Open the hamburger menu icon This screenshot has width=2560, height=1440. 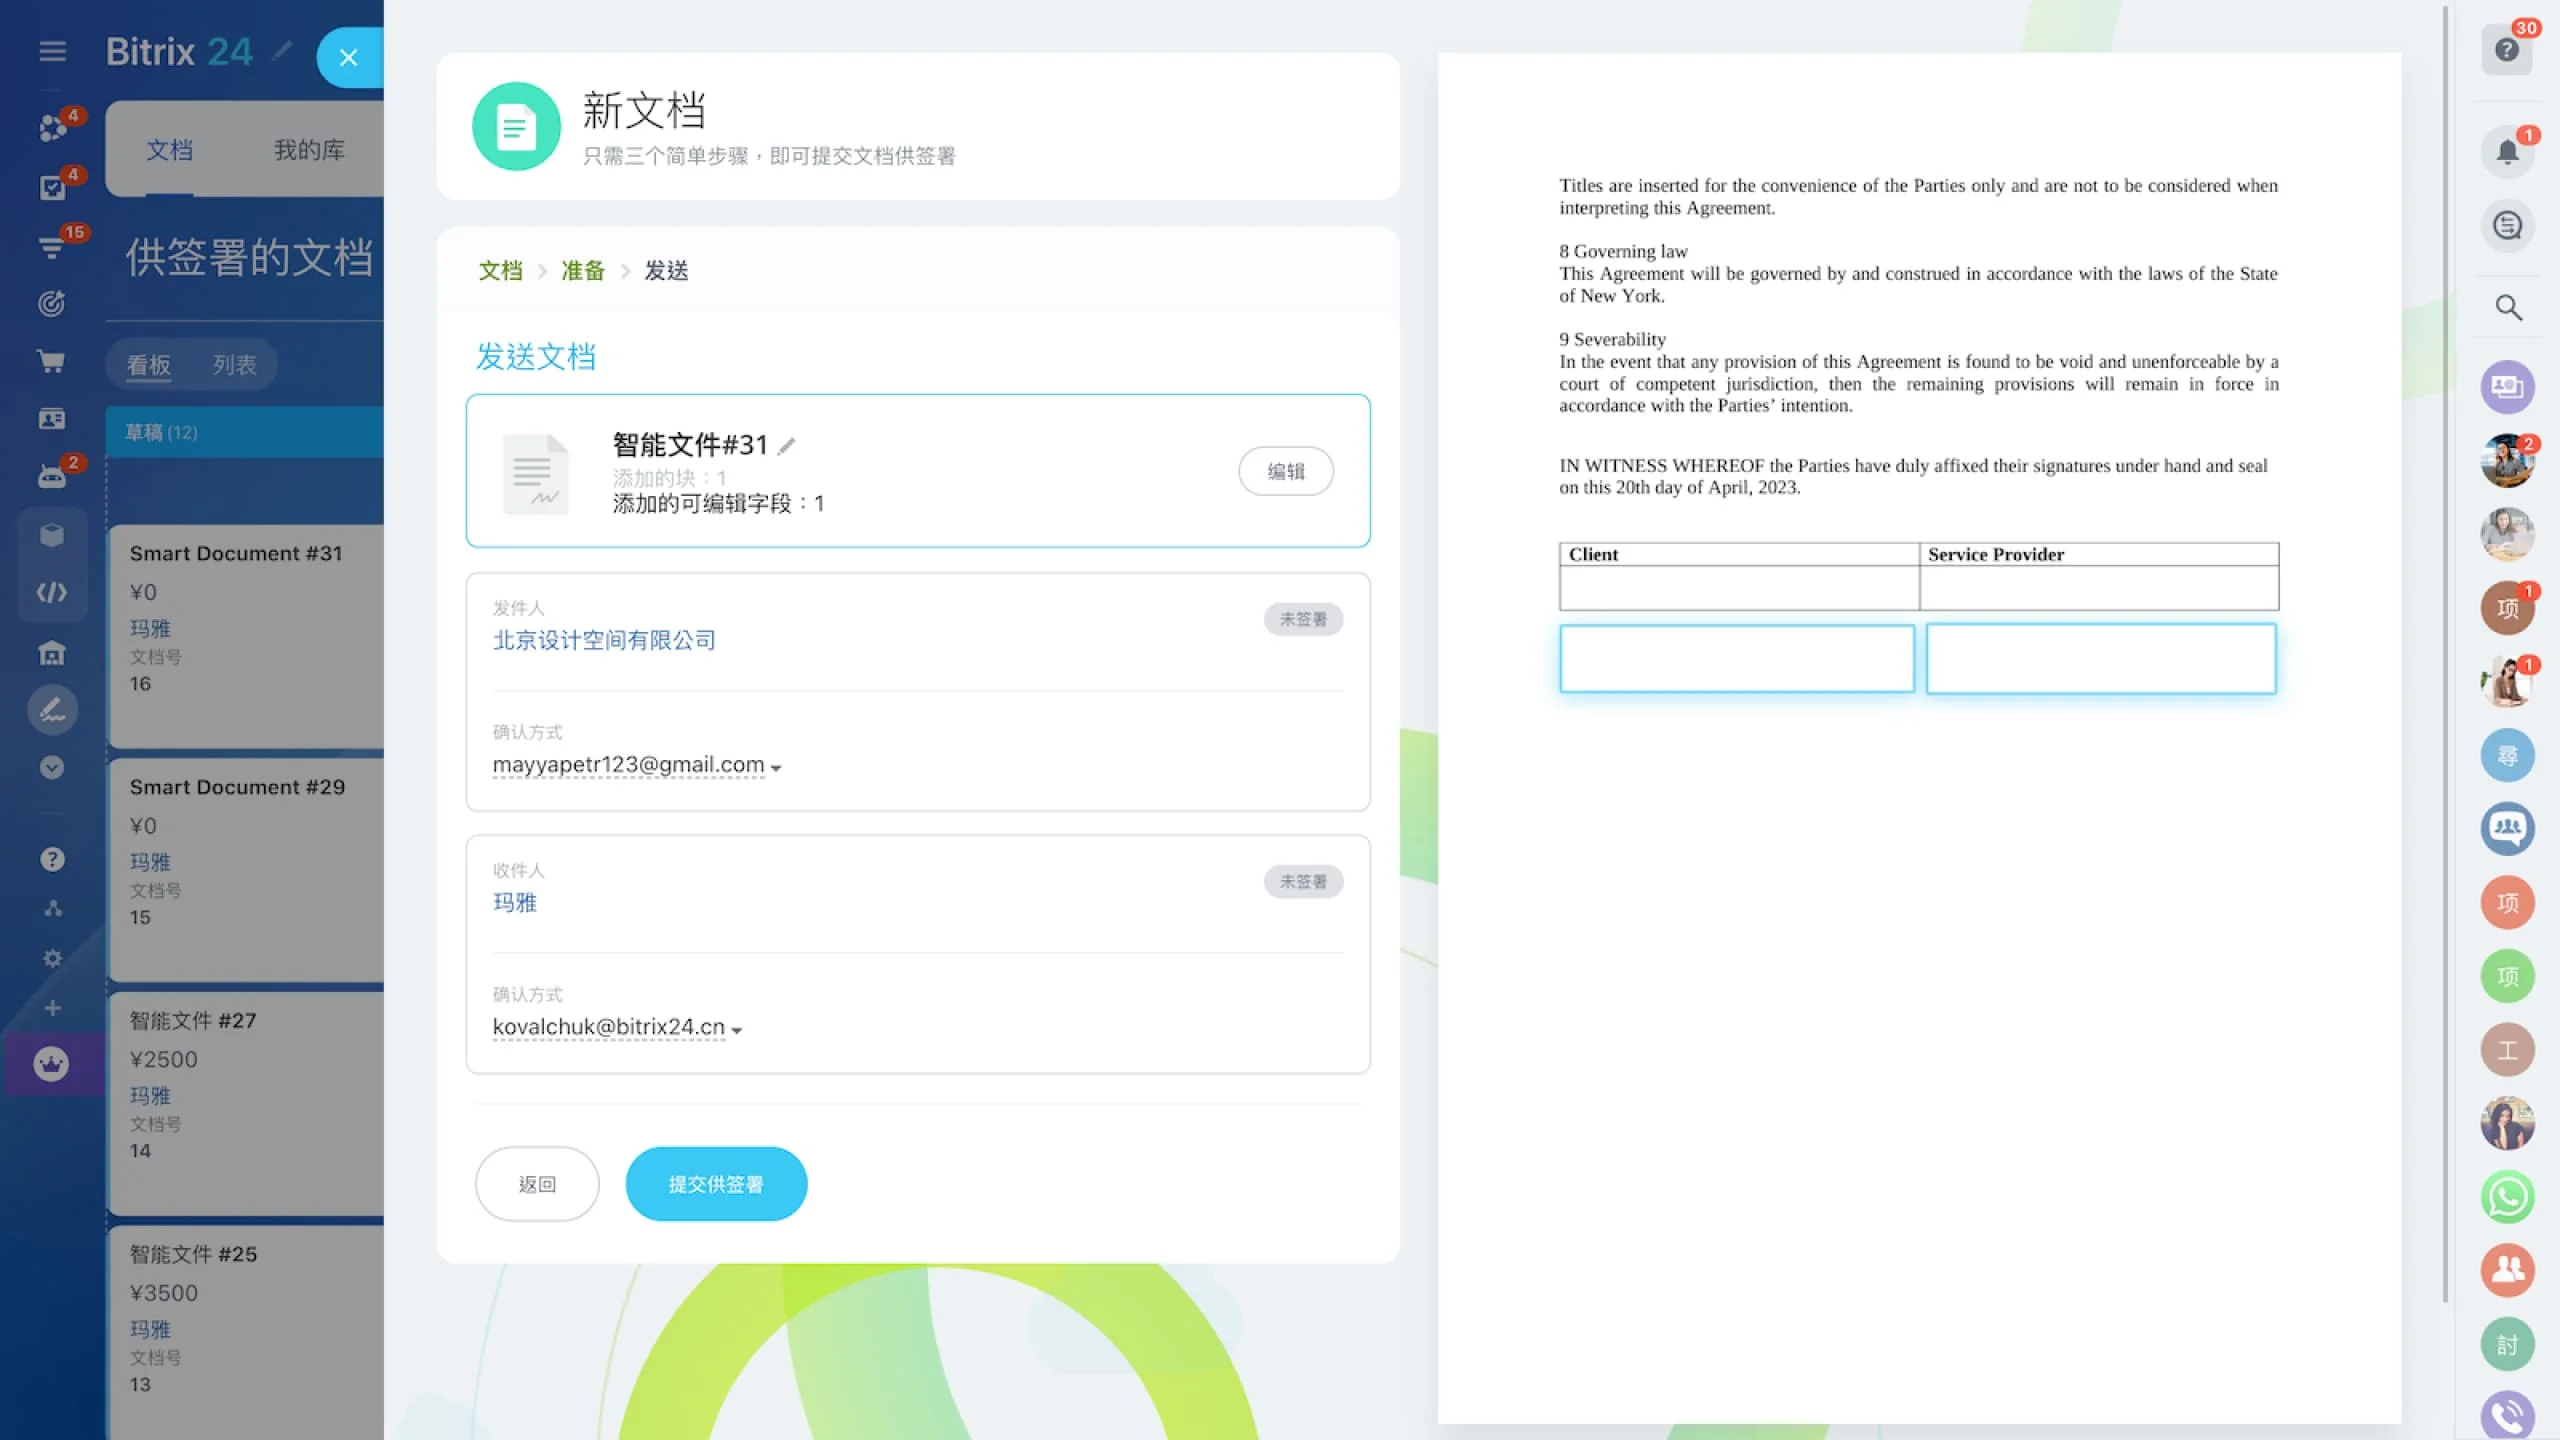click(x=52, y=51)
